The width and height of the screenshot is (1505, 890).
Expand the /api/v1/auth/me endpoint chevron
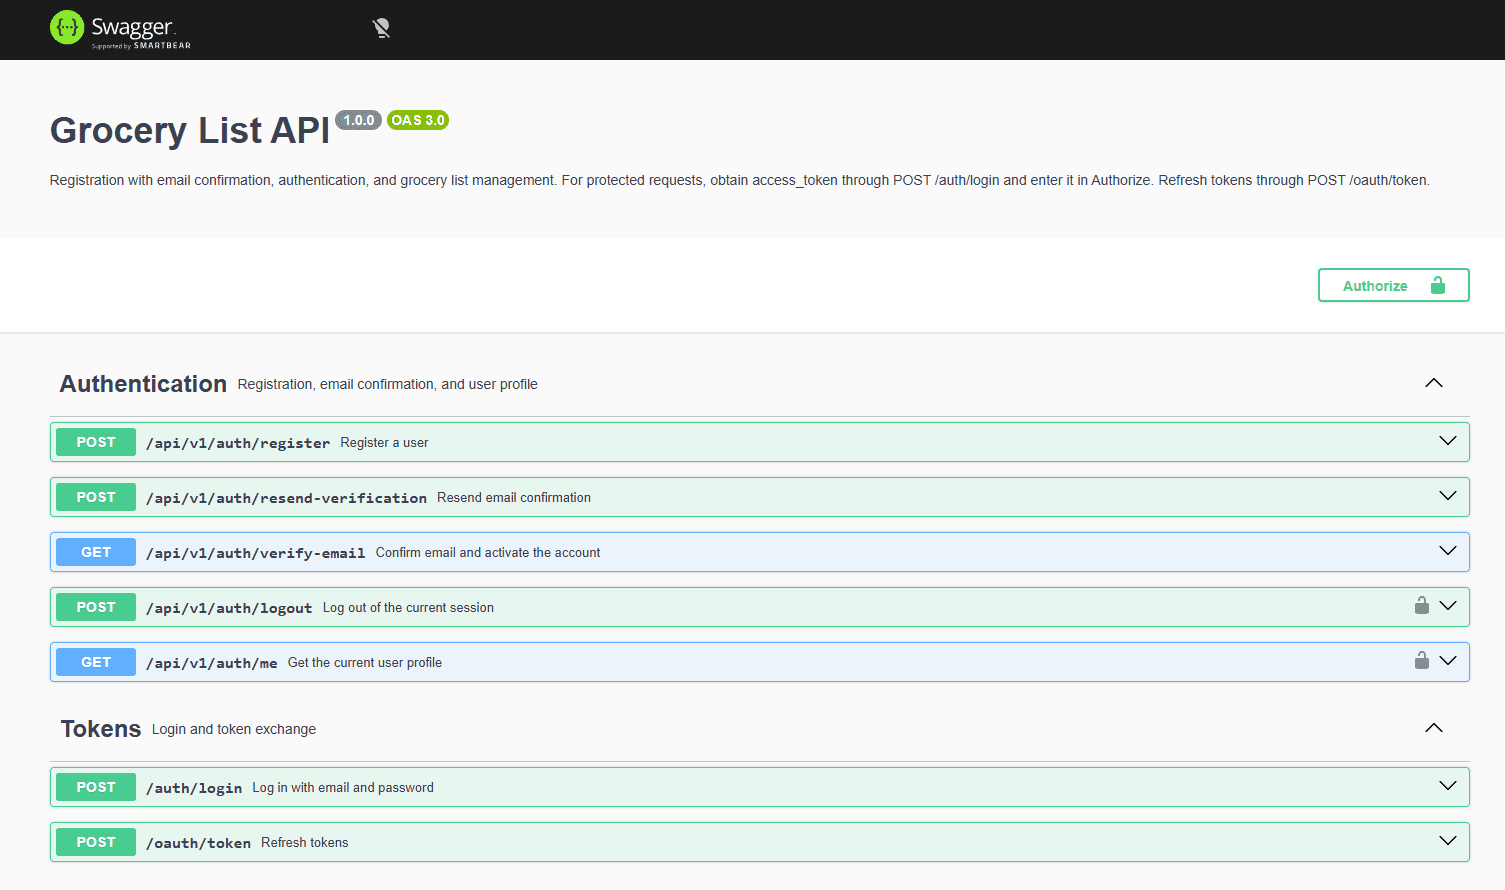pyautogui.click(x=1447, y=661)
